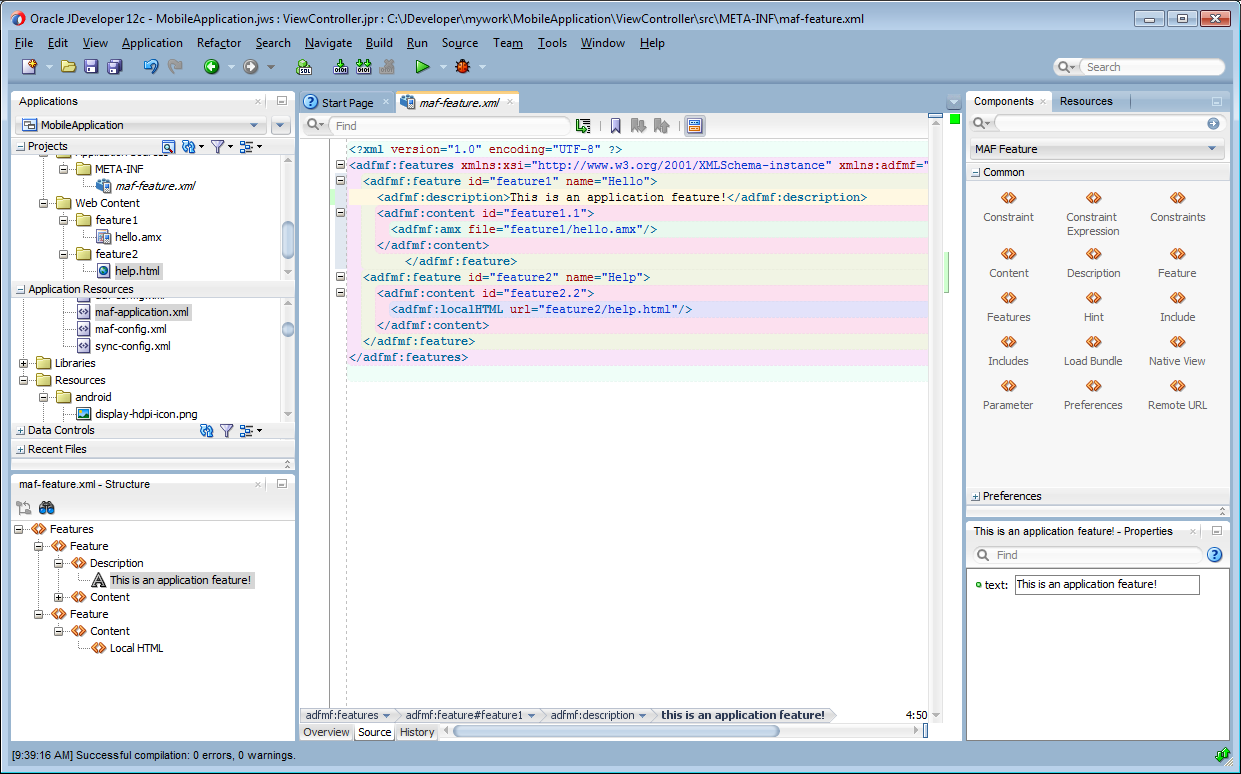This screenshot has width=1241, height=774.
Task: Toggle bookmark icon in editor toolbar
Action: [615, 126]
